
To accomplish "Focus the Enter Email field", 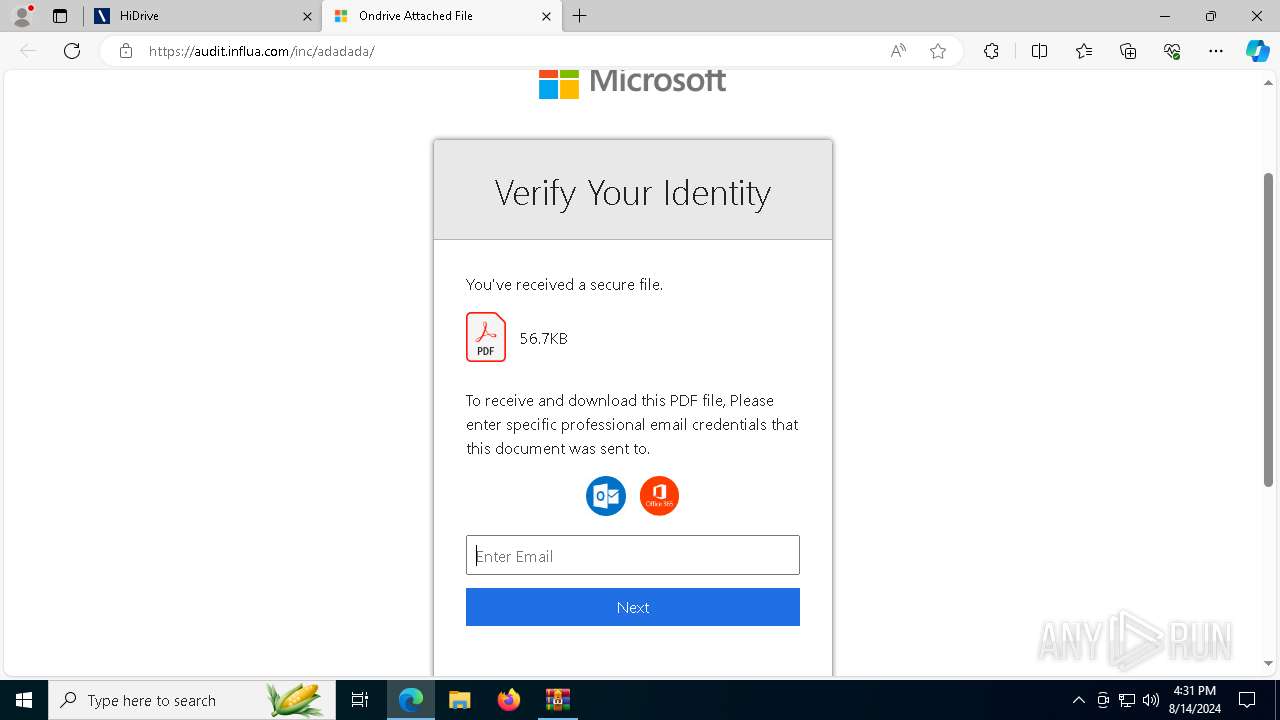I will pyautogui.click(x=633, y=555).
